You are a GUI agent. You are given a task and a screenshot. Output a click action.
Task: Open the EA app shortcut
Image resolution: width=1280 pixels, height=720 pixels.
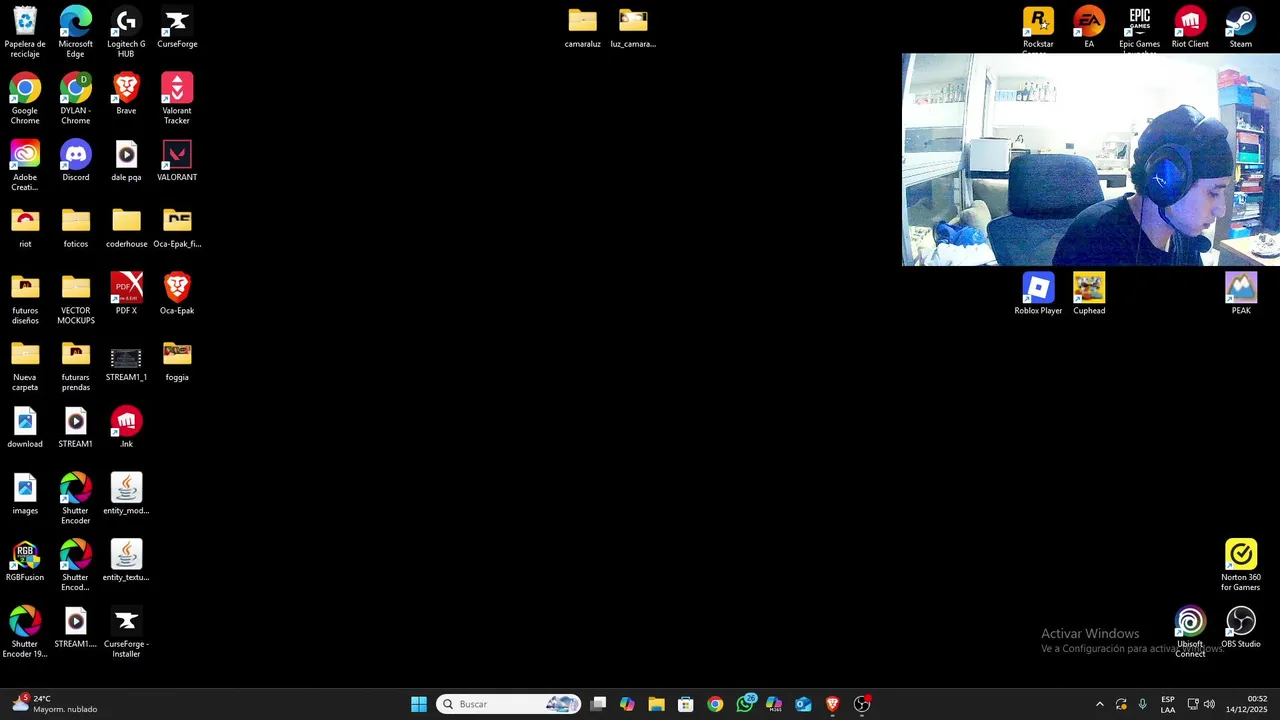click(x=1089, y=28)
